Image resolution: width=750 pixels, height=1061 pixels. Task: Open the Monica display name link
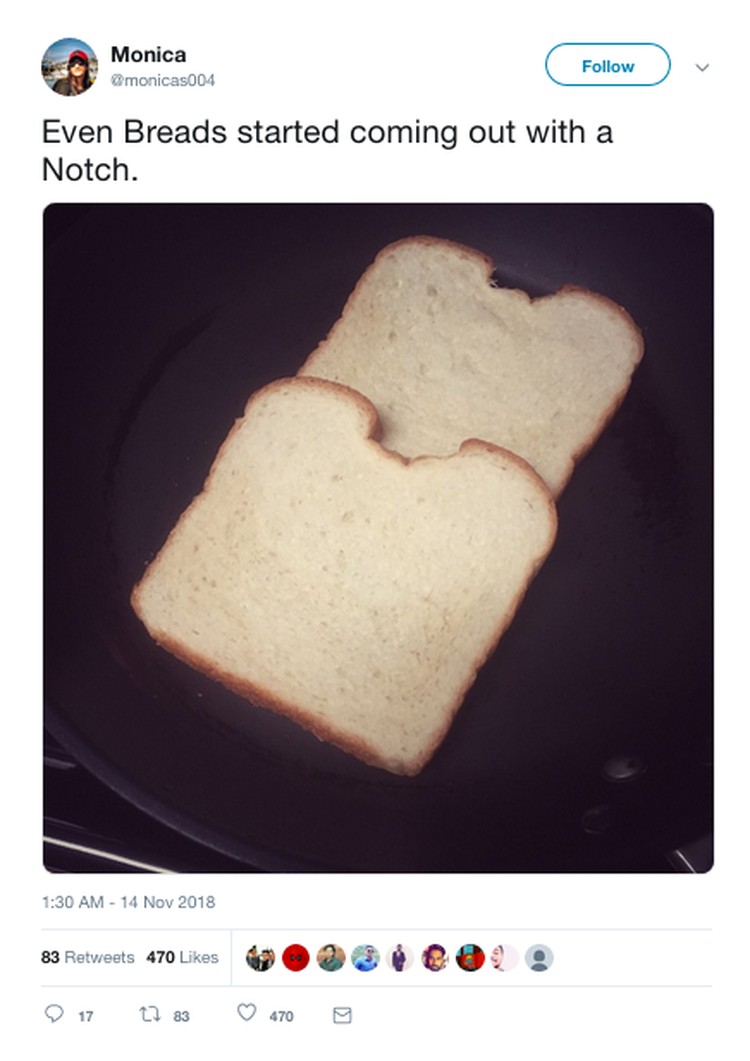[148, 54]
